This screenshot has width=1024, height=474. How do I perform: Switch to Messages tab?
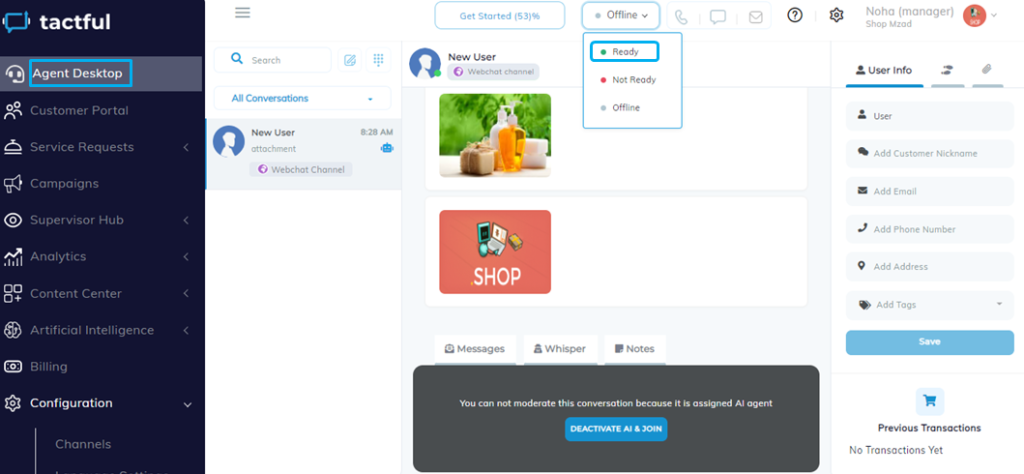click(475, 349)
